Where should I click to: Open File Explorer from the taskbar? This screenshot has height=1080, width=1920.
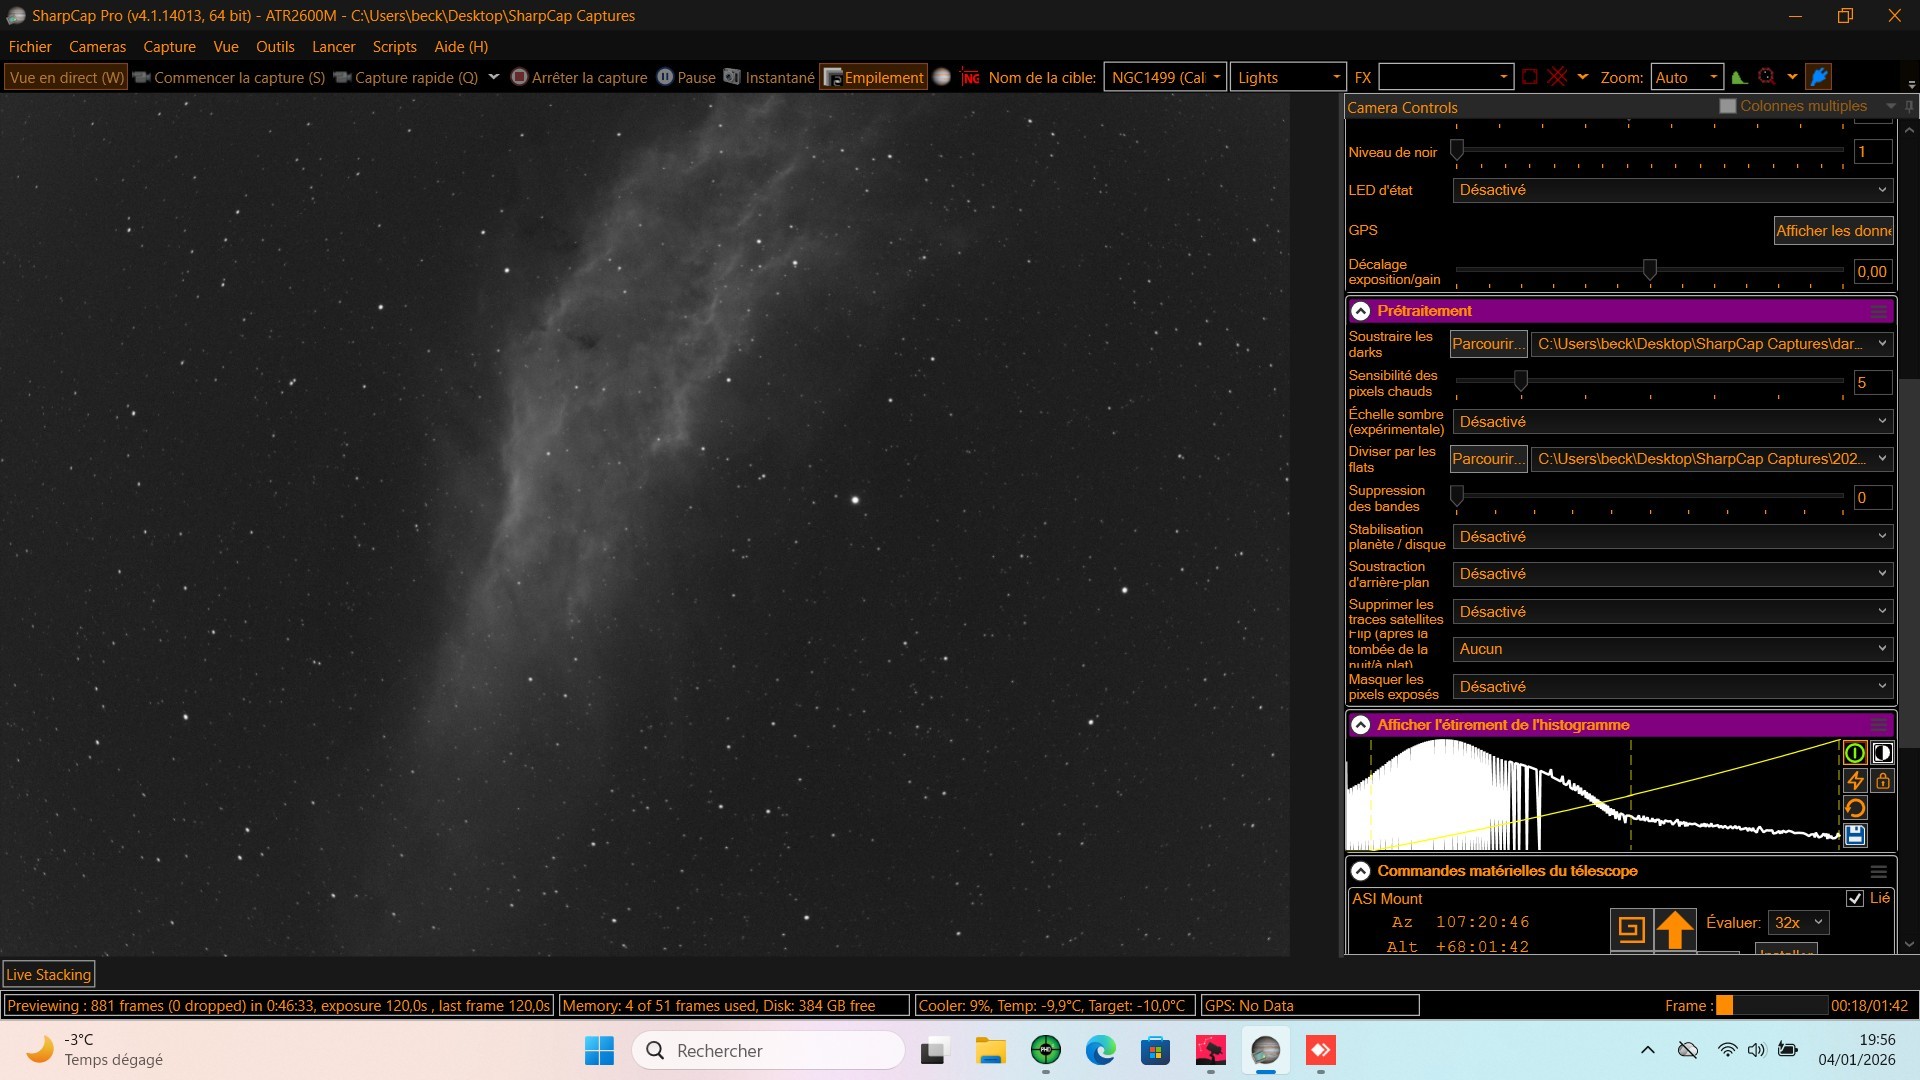[990, 1051]
